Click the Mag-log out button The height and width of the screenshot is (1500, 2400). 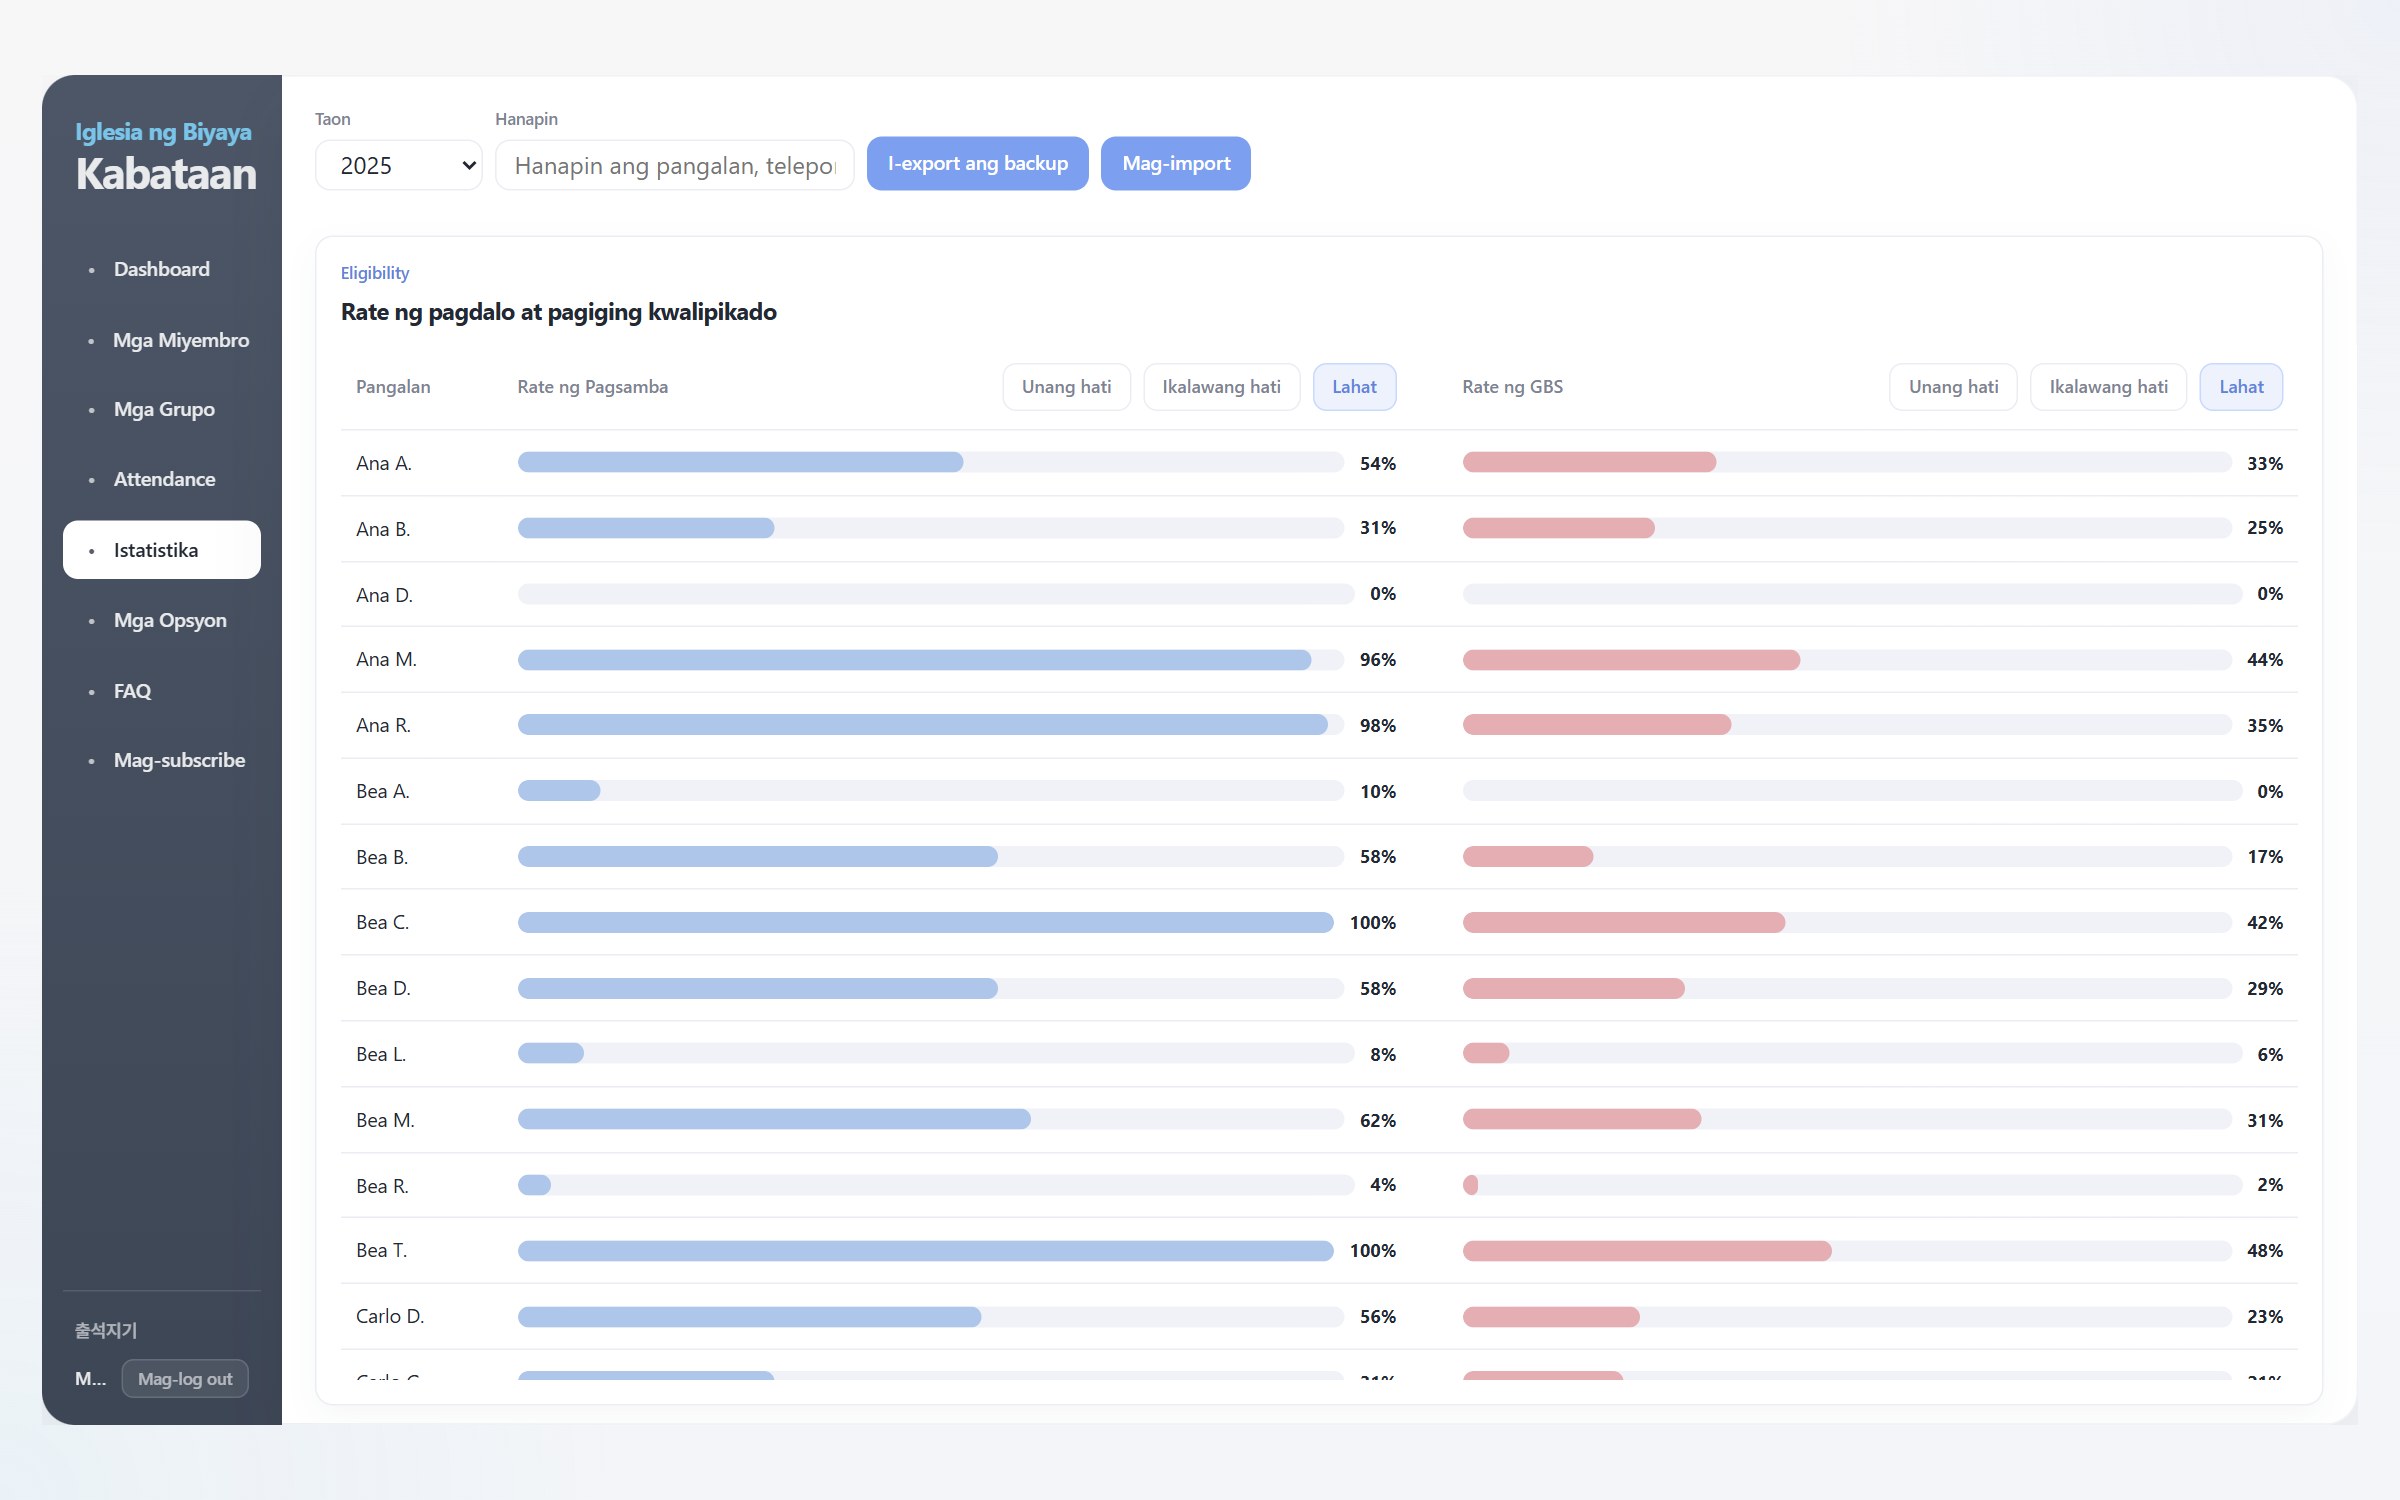185,1378
